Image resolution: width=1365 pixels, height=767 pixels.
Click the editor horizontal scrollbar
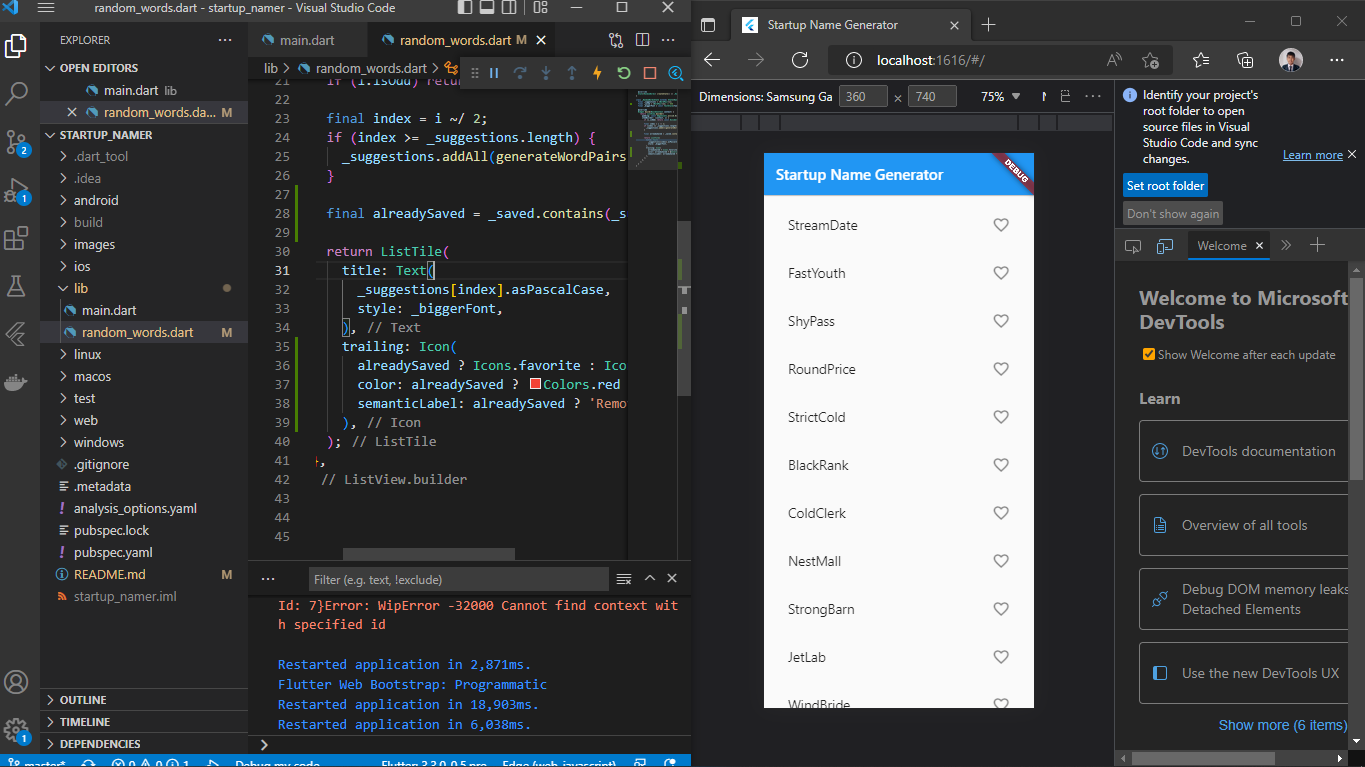point(429,554)
